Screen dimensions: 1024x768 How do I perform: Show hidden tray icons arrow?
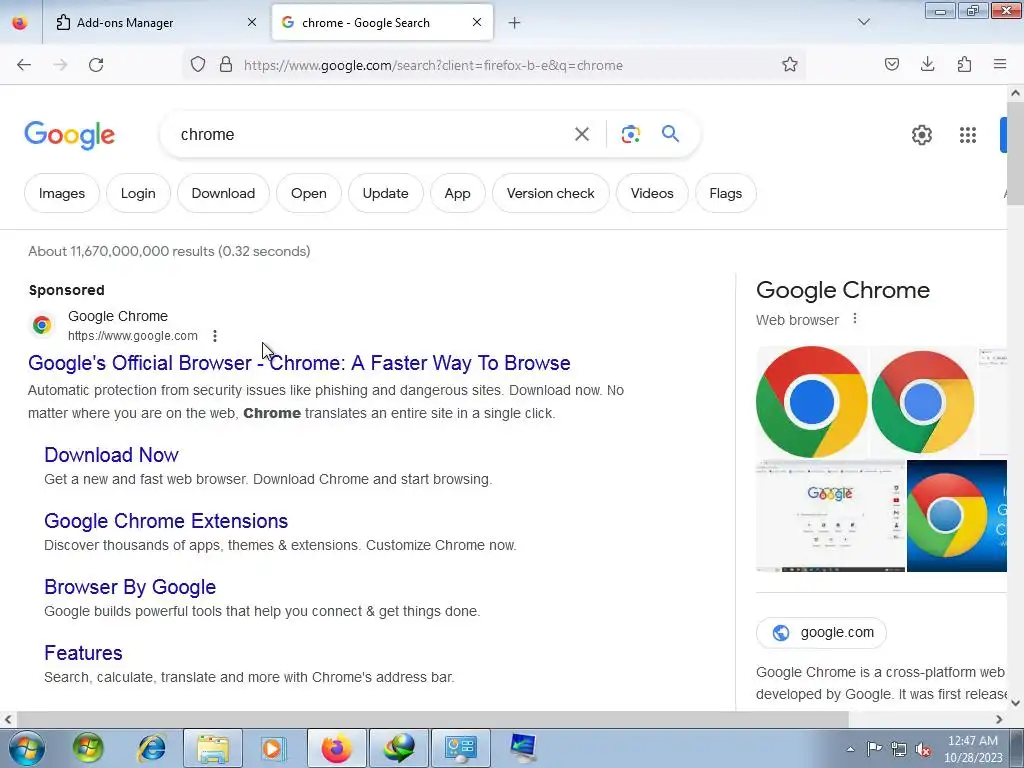(850, 749)
